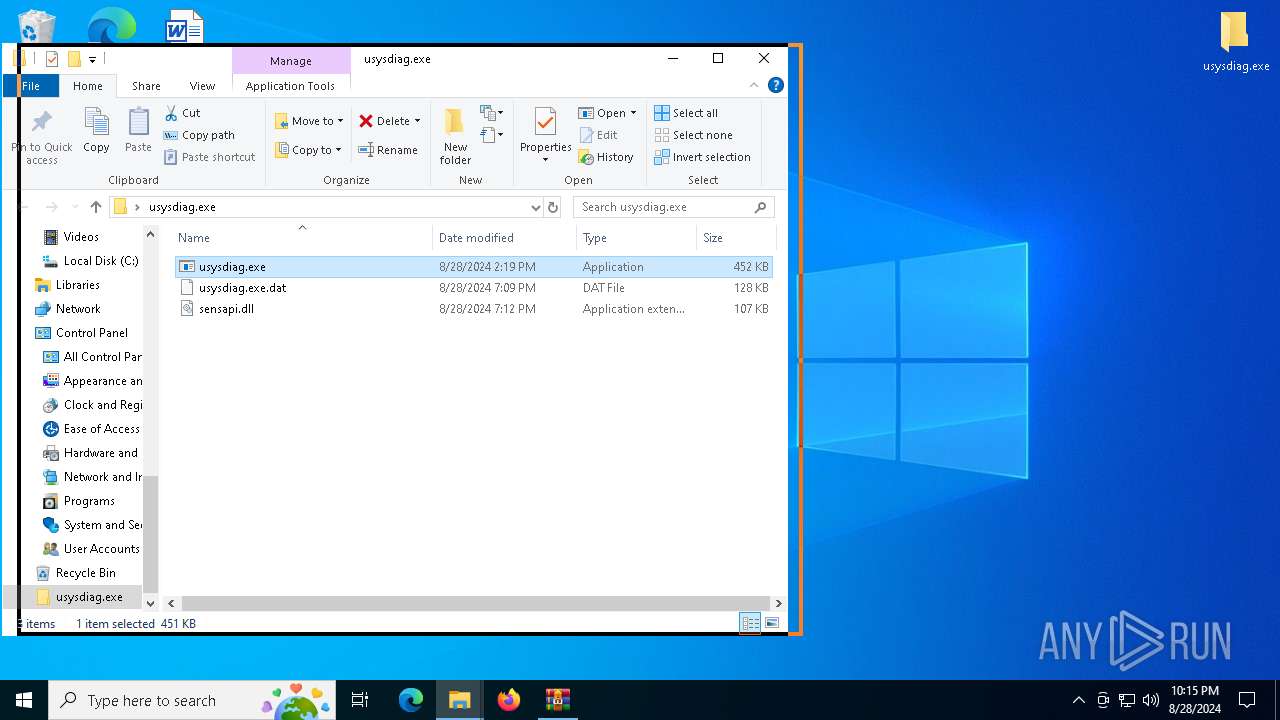Viewport: 1280px width, 720px height.
Task: Switch to the View tab
Action: 203,86
